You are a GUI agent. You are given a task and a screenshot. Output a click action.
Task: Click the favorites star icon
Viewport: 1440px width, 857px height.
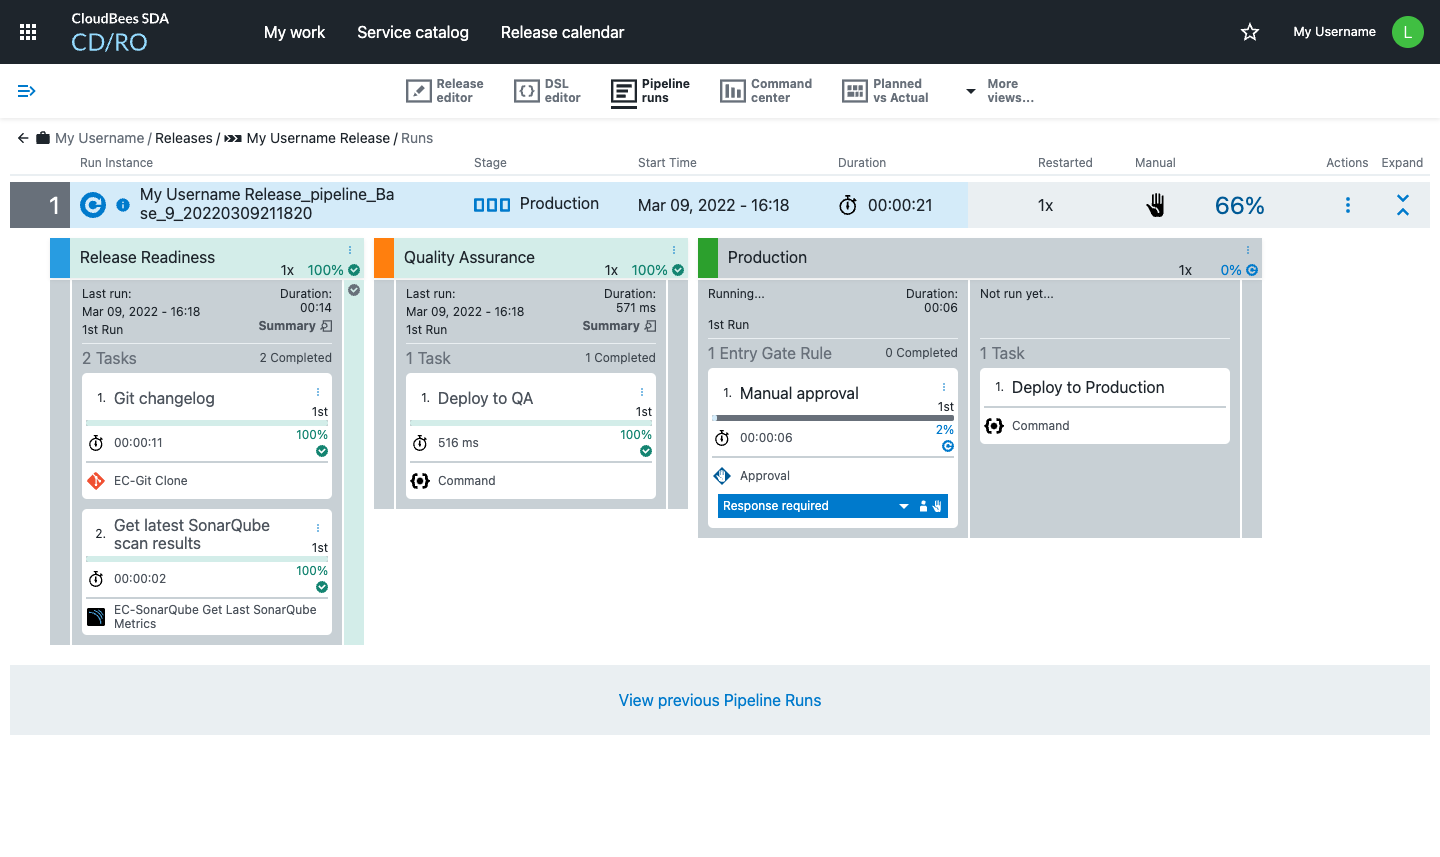coord(1250,32)
